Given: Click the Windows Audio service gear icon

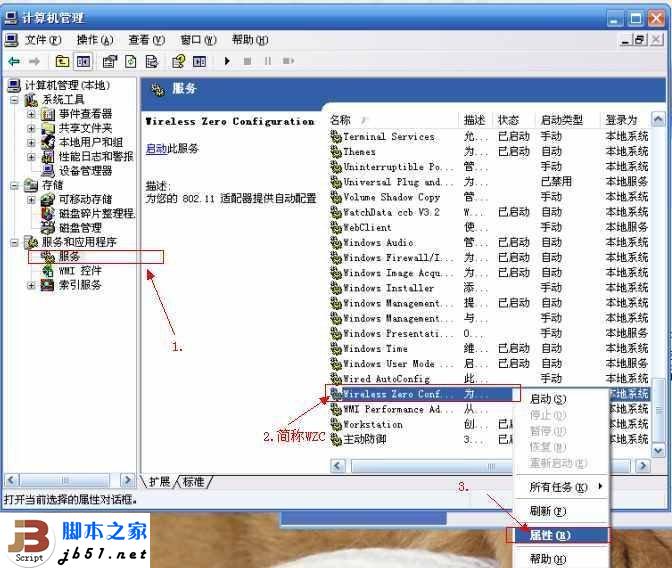Looking at the screenshot, I should point(336,243).
